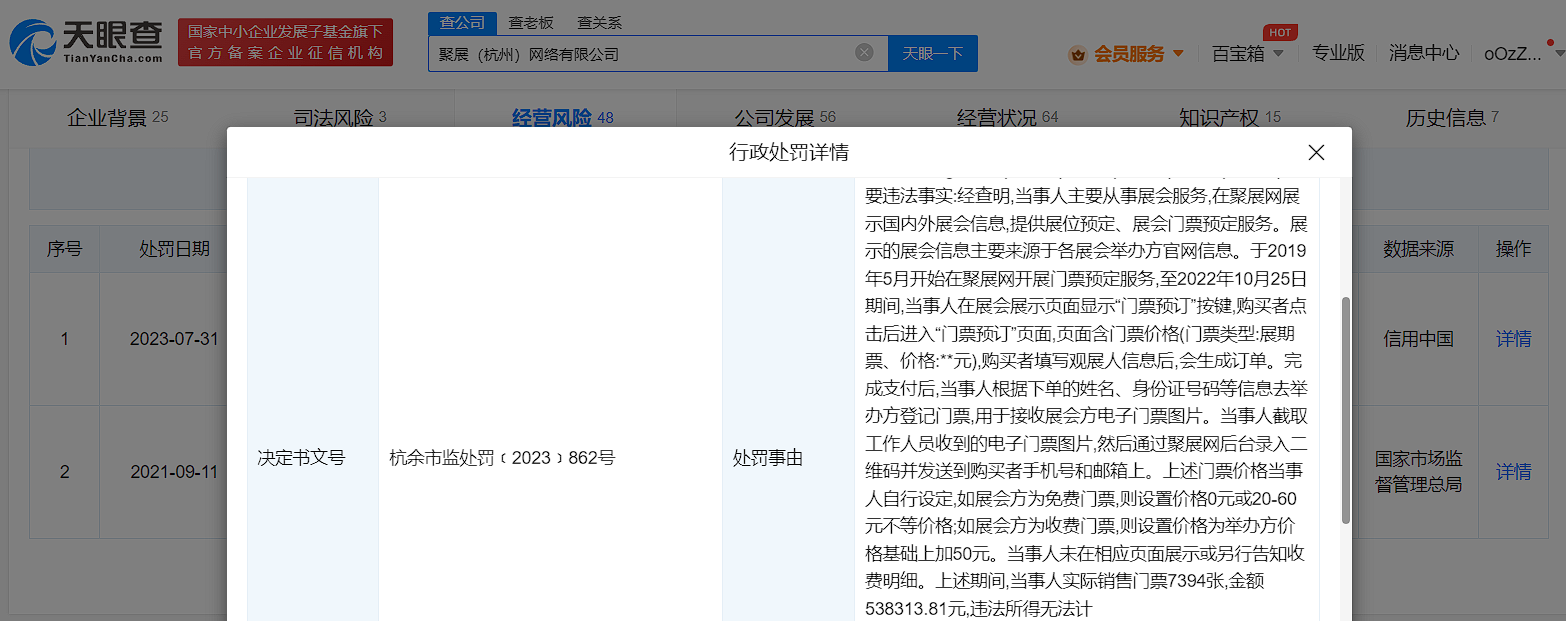Clear the search box with the X icon

[864, 53]
